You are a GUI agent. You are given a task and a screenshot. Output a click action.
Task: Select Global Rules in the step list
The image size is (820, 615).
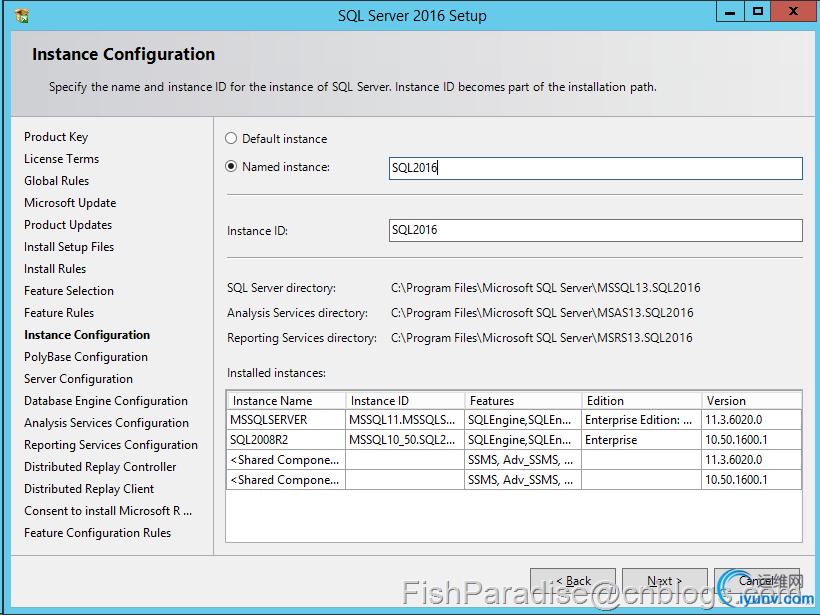click(x=56, y=181)
